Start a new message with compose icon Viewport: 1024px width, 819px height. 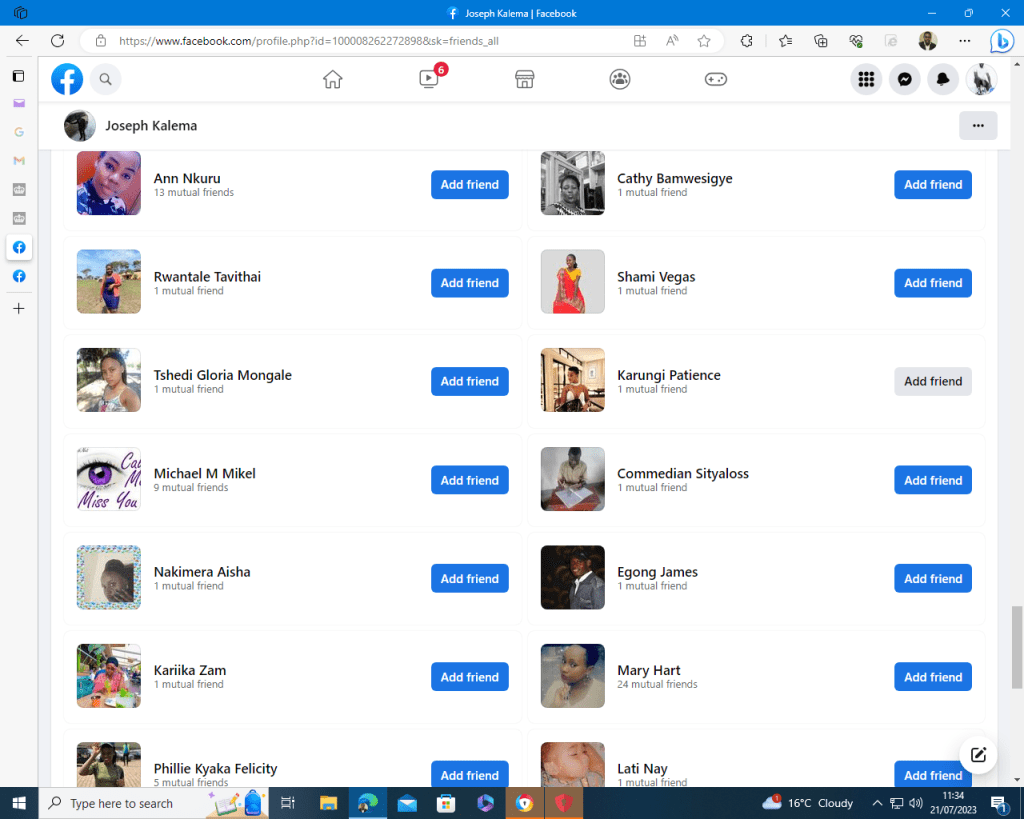(978, 755)
